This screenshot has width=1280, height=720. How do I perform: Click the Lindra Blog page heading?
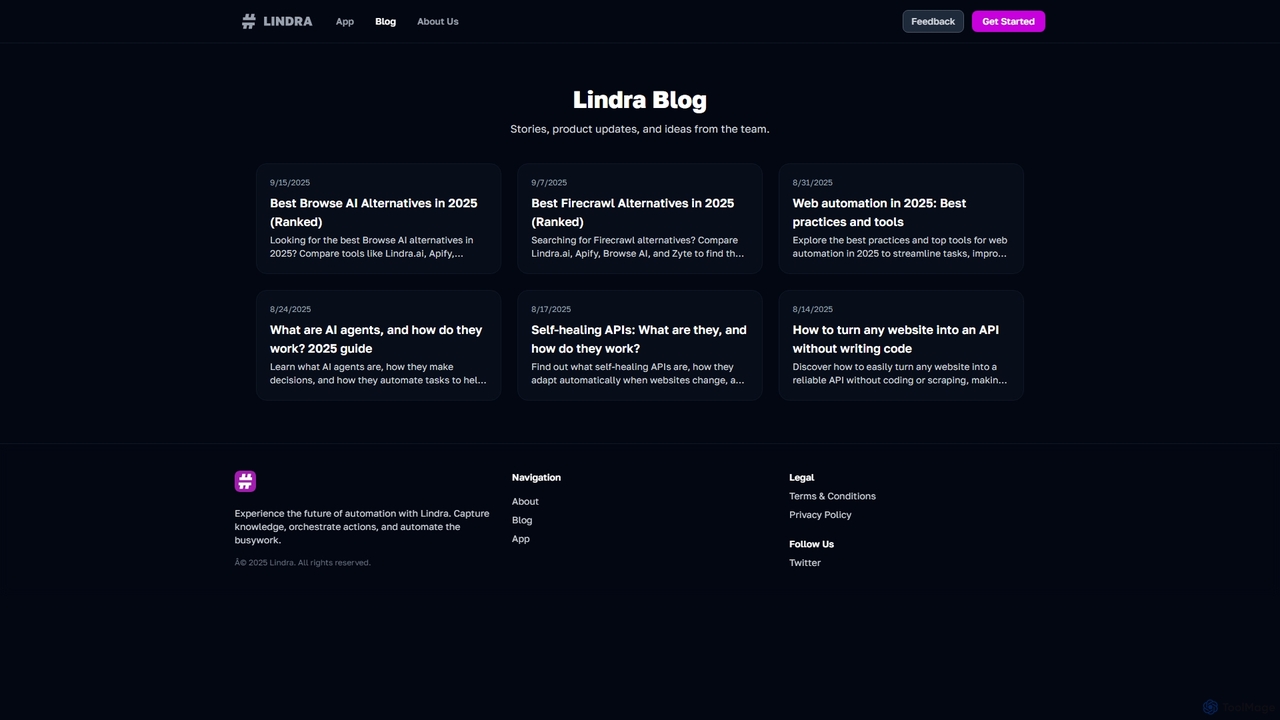tap(640, 100)
